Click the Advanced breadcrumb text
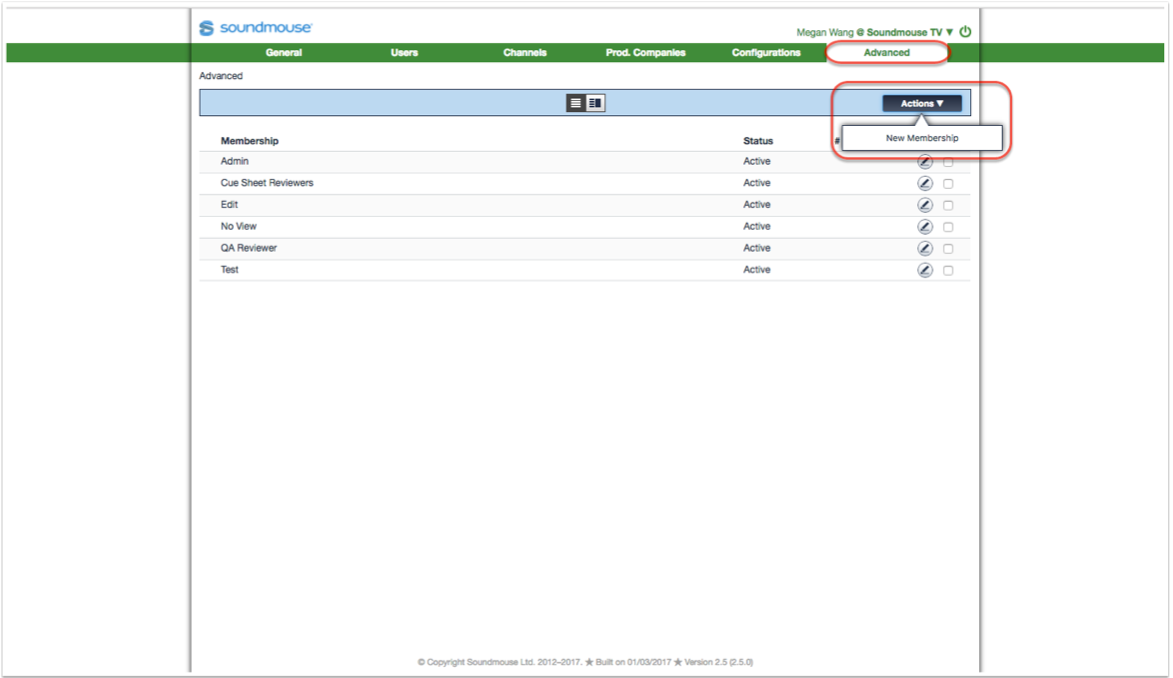Image resolution: width=1173 pixels, height=678 pixels. point(221,76)
